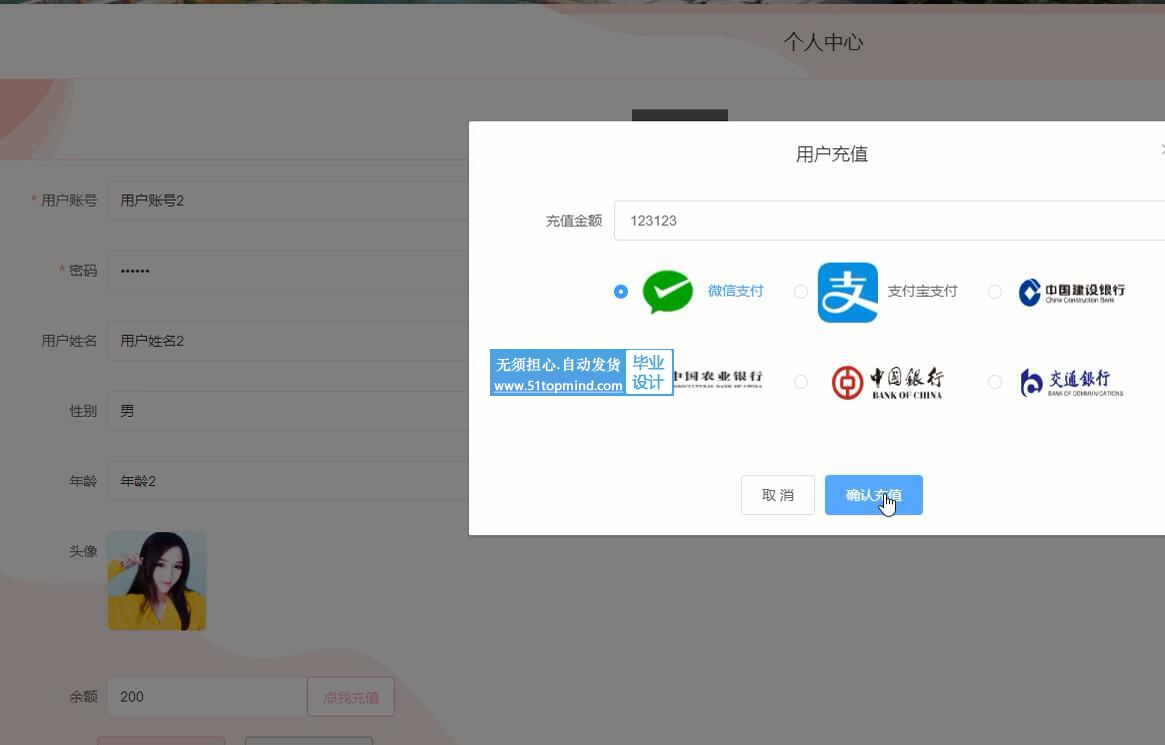Open the 性别 field showing 男
This screenshot has width=1165, height=745.
[288, 411]
